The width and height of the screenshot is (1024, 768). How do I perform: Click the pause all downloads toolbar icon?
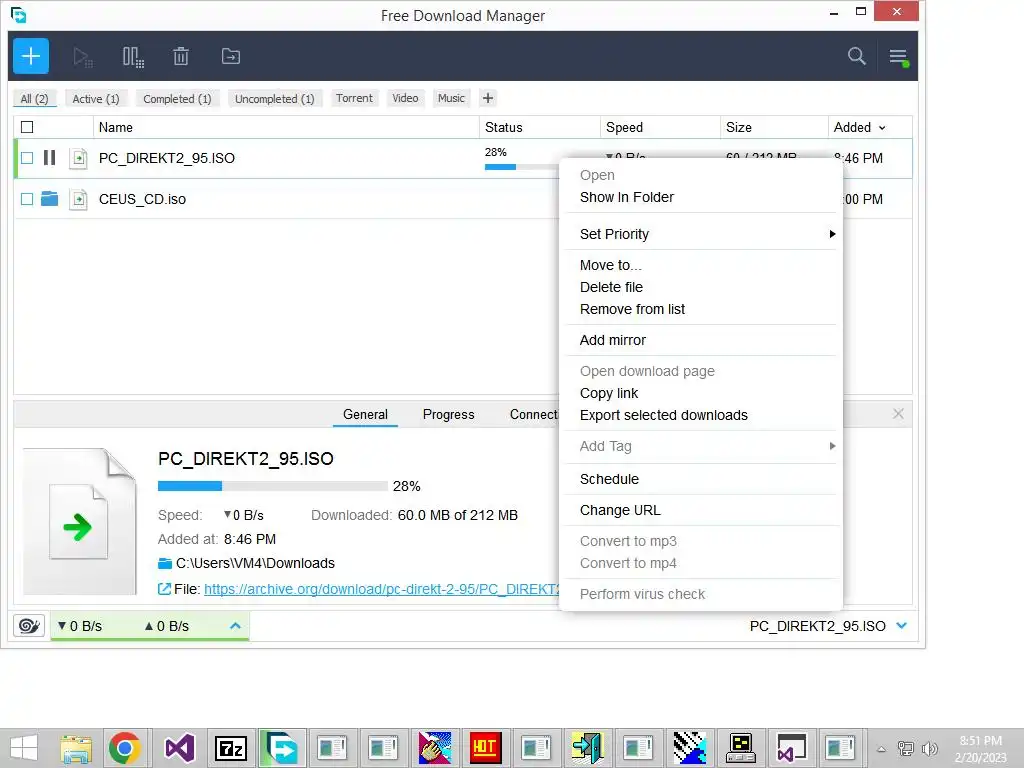133,57
